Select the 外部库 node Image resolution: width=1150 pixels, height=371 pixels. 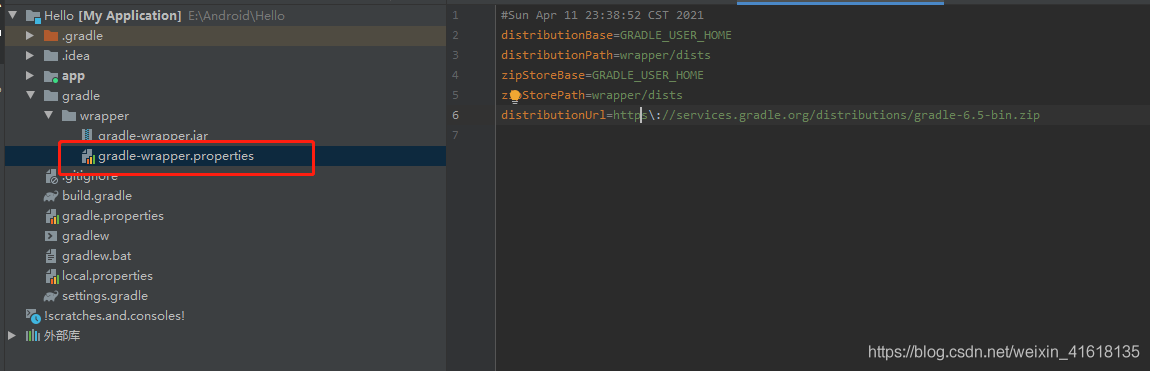pyautogui.click(x=62, y=336)
